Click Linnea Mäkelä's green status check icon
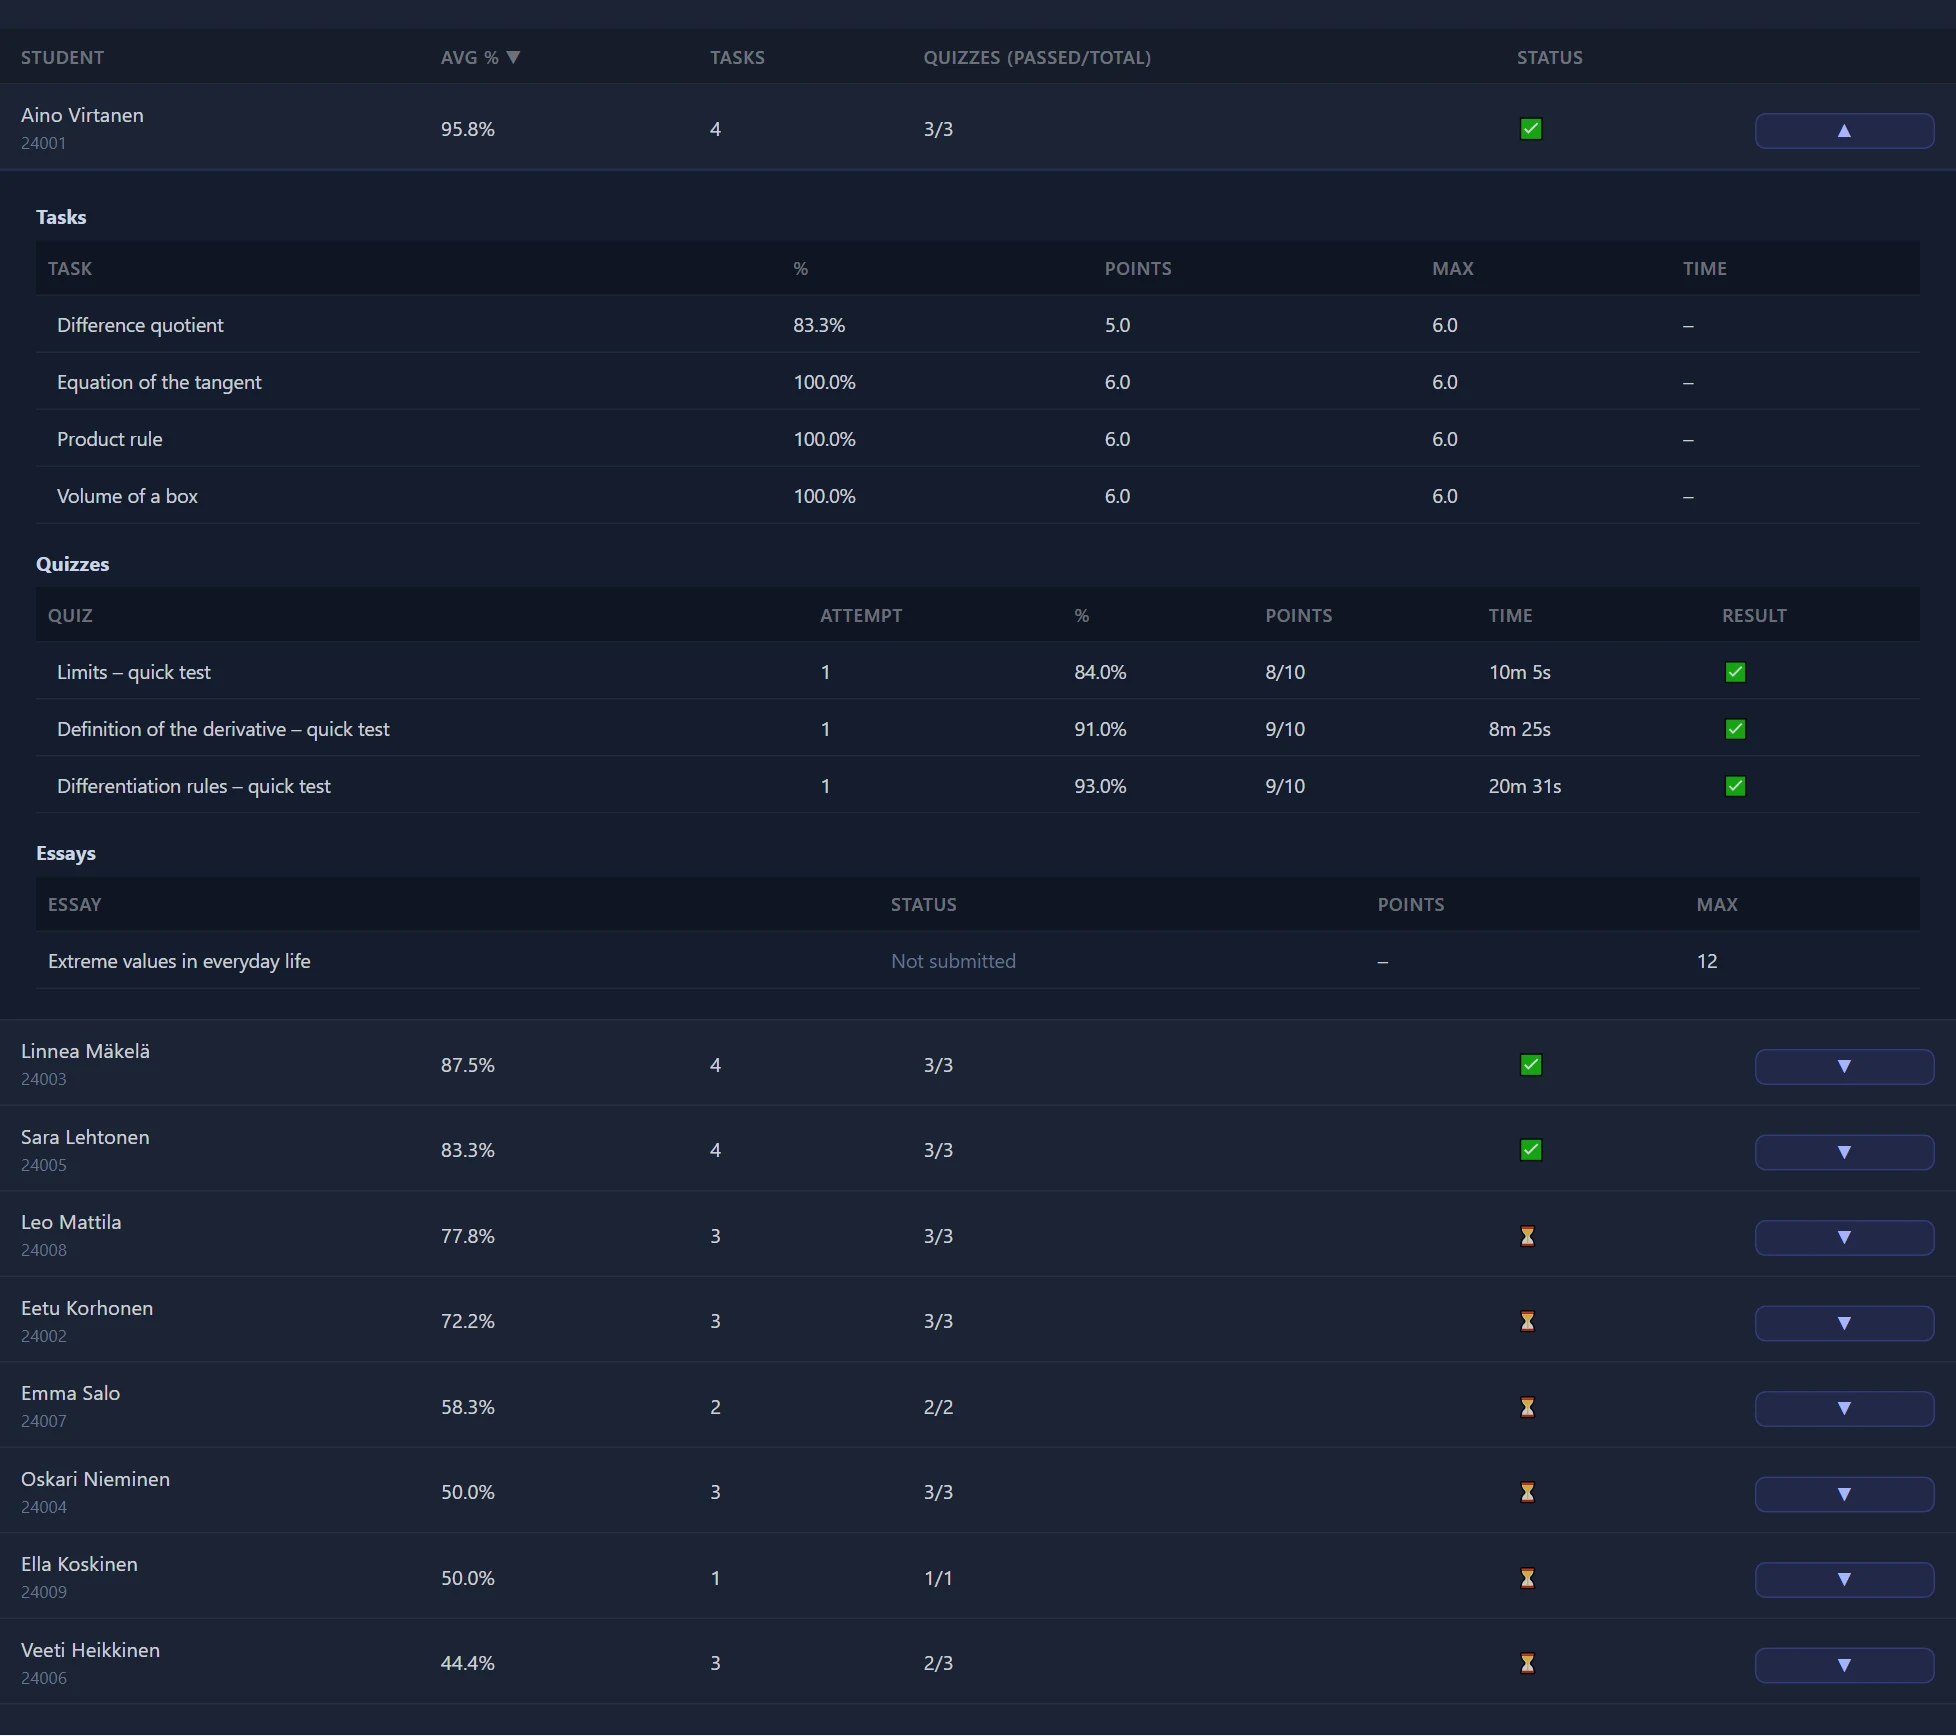 pyautogui.click(x=1530, y=1065)
